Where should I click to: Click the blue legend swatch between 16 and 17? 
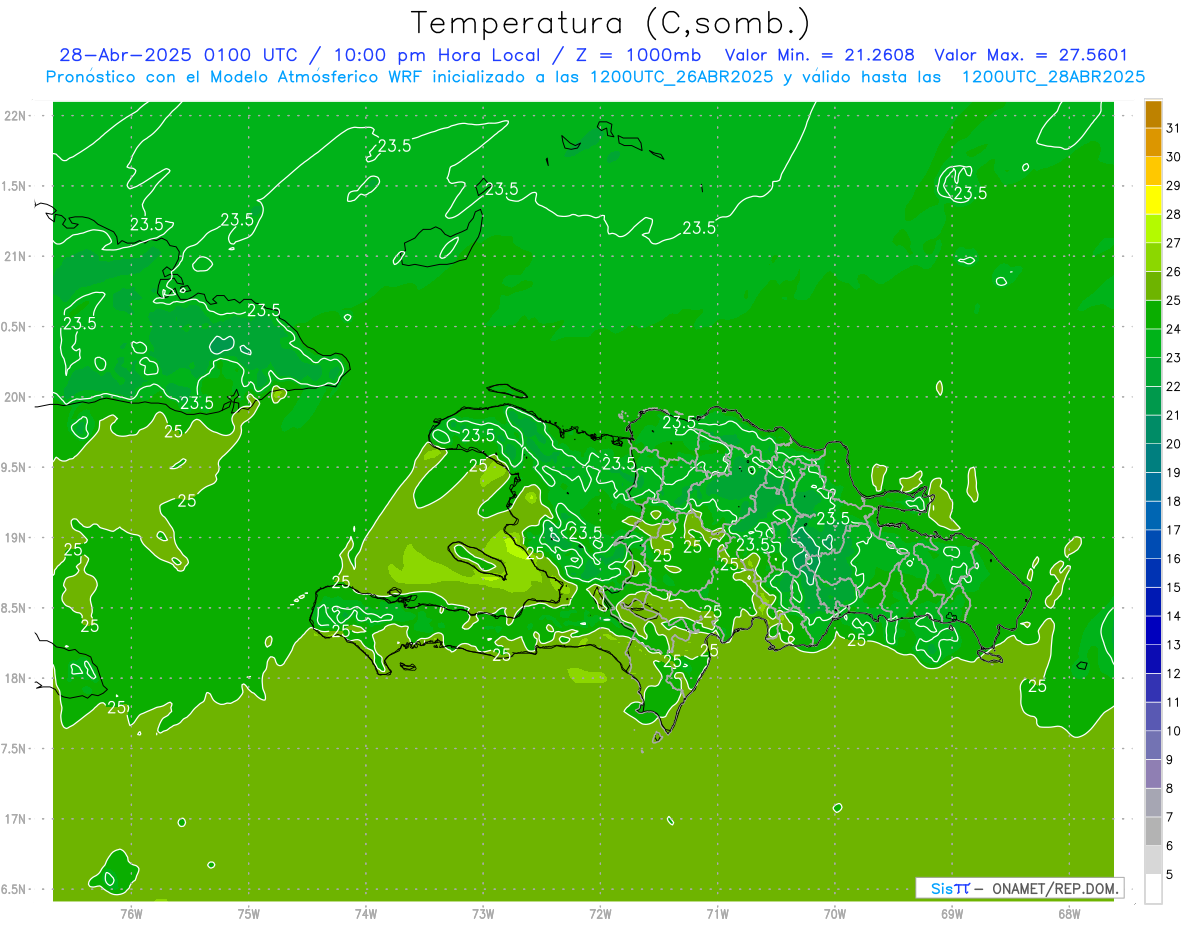click(x=1153, y=544)
